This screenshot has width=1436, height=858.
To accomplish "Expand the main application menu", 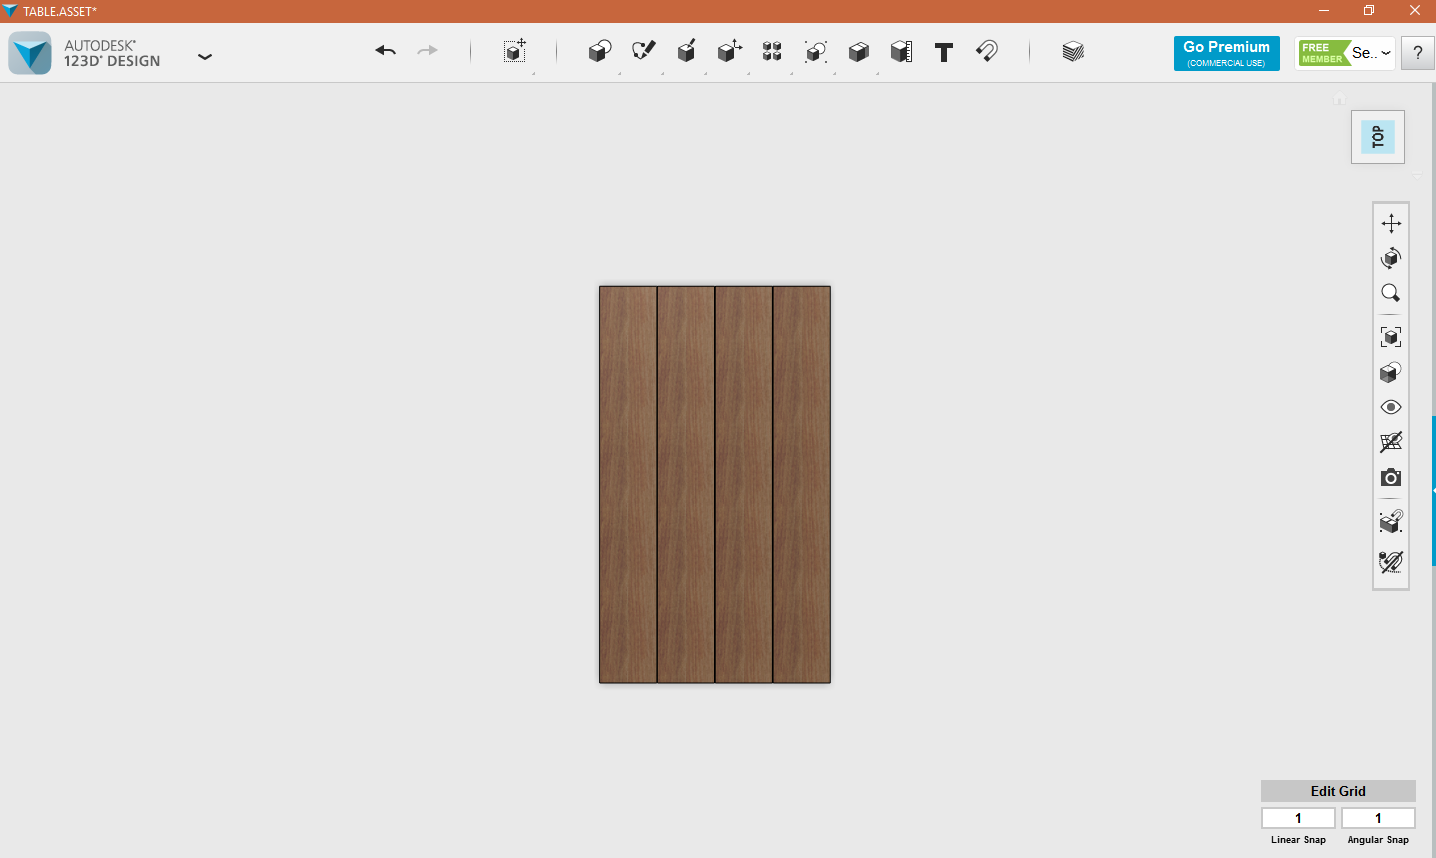I will 205,57.
